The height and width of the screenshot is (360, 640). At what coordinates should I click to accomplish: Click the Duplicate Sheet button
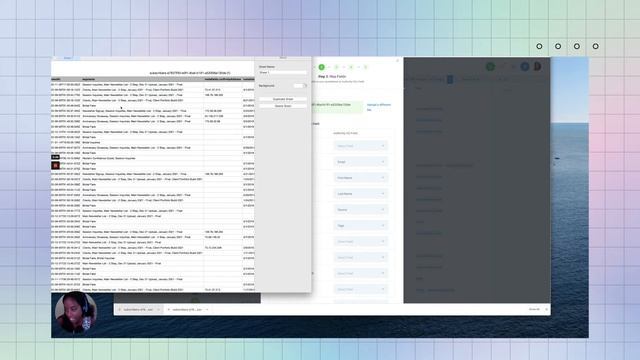coord(283,99)
